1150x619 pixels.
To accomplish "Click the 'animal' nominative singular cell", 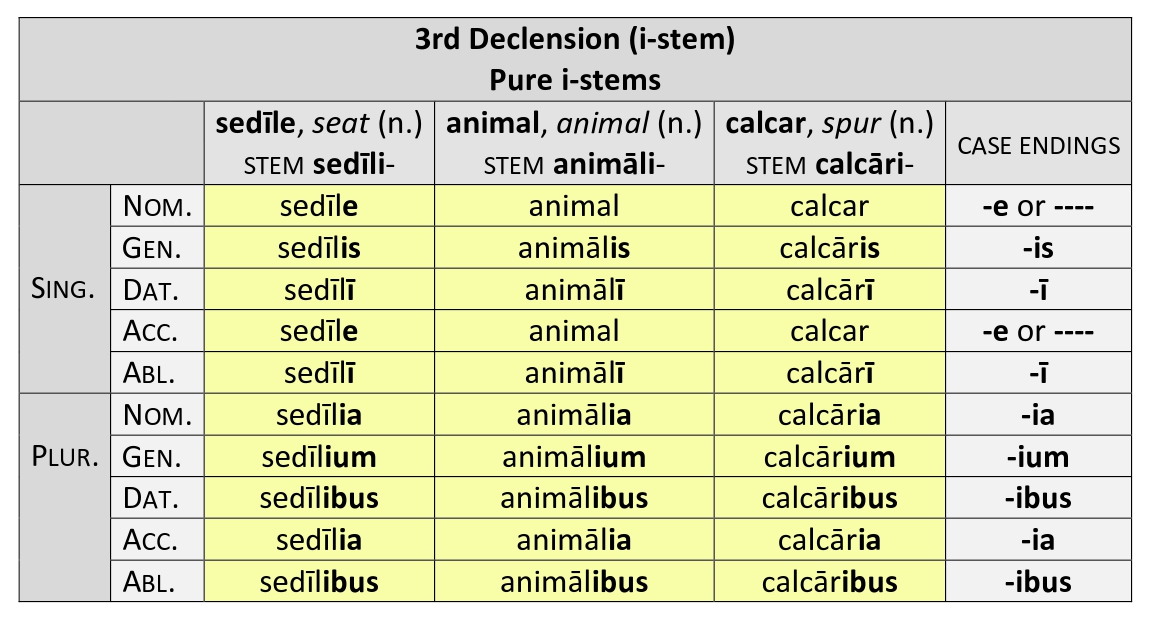I will 574,206.
